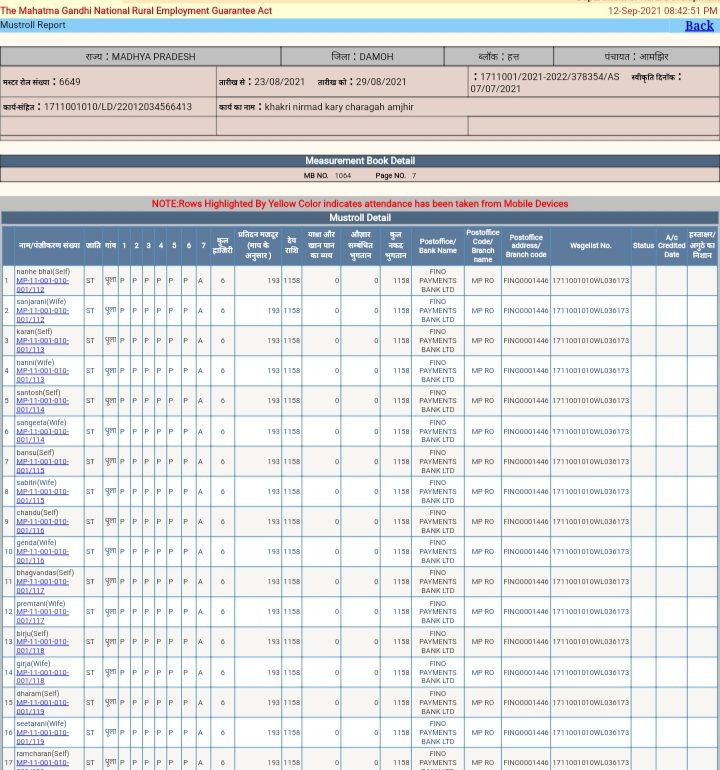Open nanni(Wife) registration number link

coord(42,375)
